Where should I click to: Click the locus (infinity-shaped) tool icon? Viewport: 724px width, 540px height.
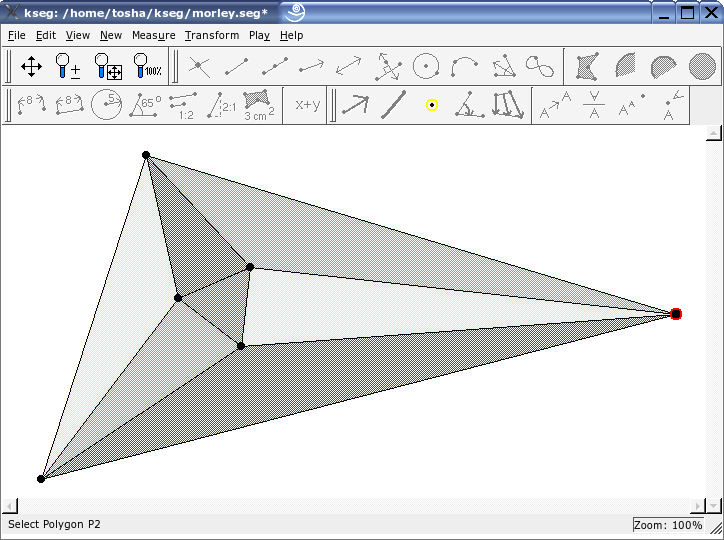(x=541, y=67)
